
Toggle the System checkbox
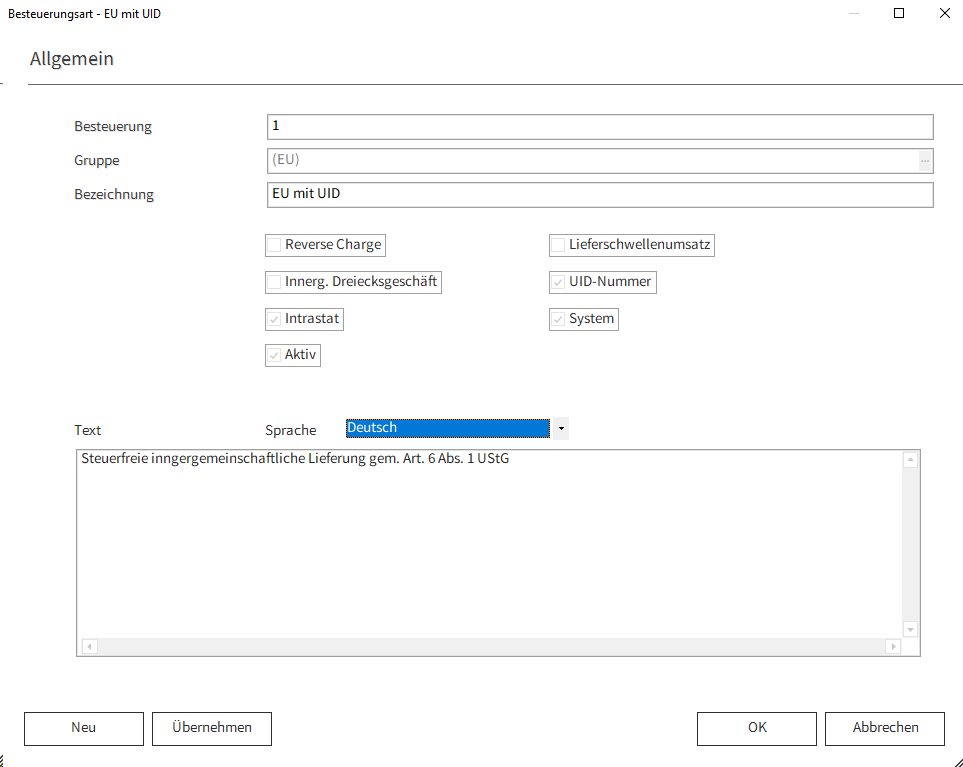558,320
